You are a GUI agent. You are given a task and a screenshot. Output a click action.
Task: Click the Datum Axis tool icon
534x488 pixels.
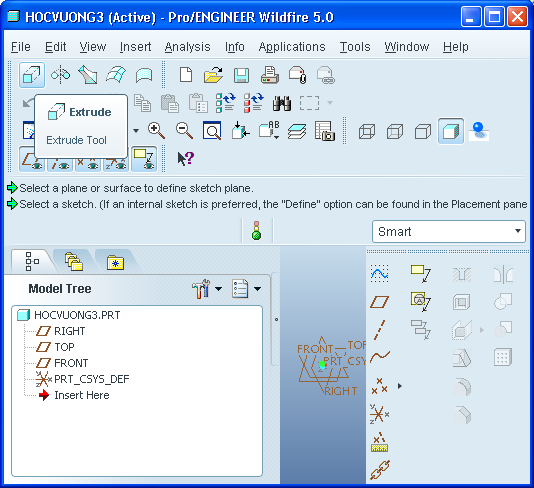pyautogui.click(x=379, y=330)
